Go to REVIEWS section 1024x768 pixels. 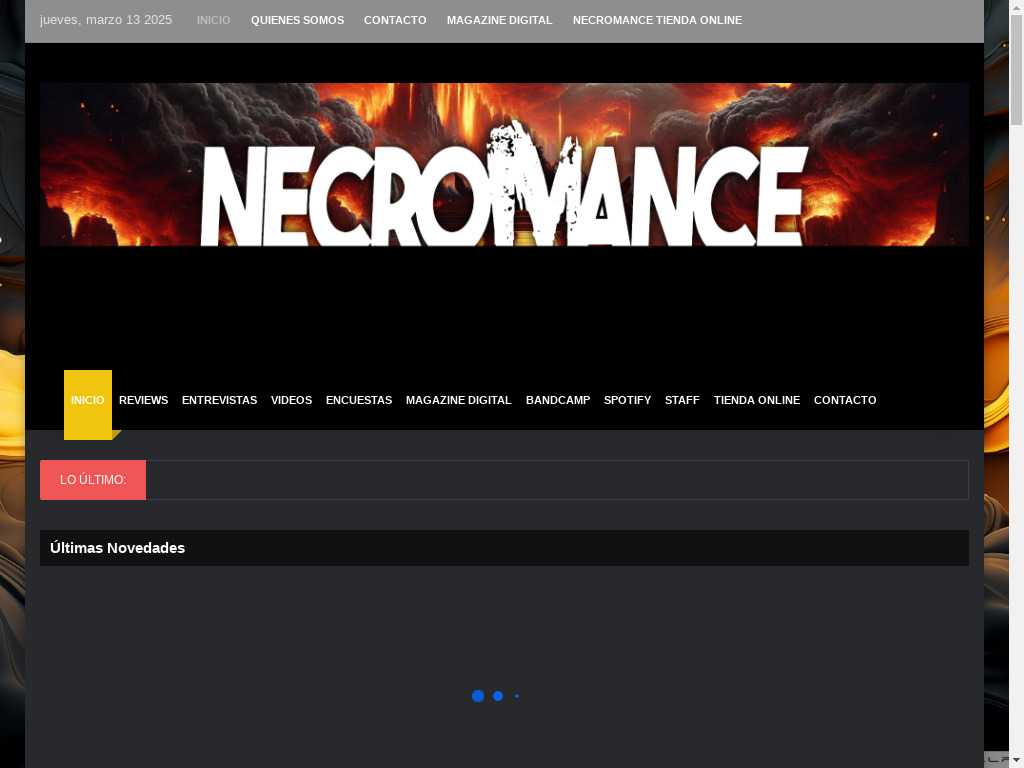click(x=144, y=400)
